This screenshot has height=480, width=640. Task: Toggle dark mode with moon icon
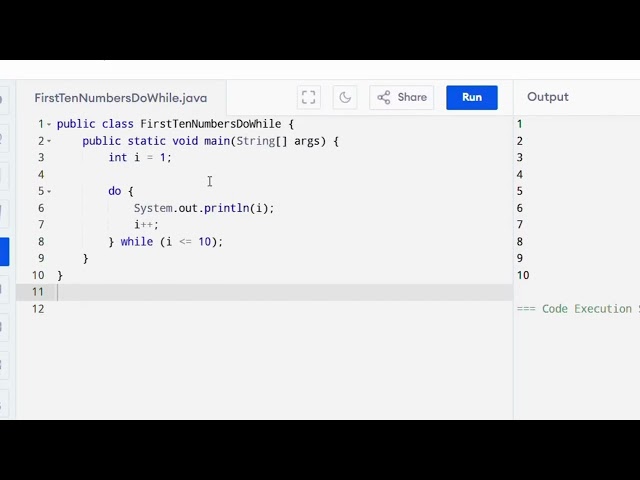point(345,98)
